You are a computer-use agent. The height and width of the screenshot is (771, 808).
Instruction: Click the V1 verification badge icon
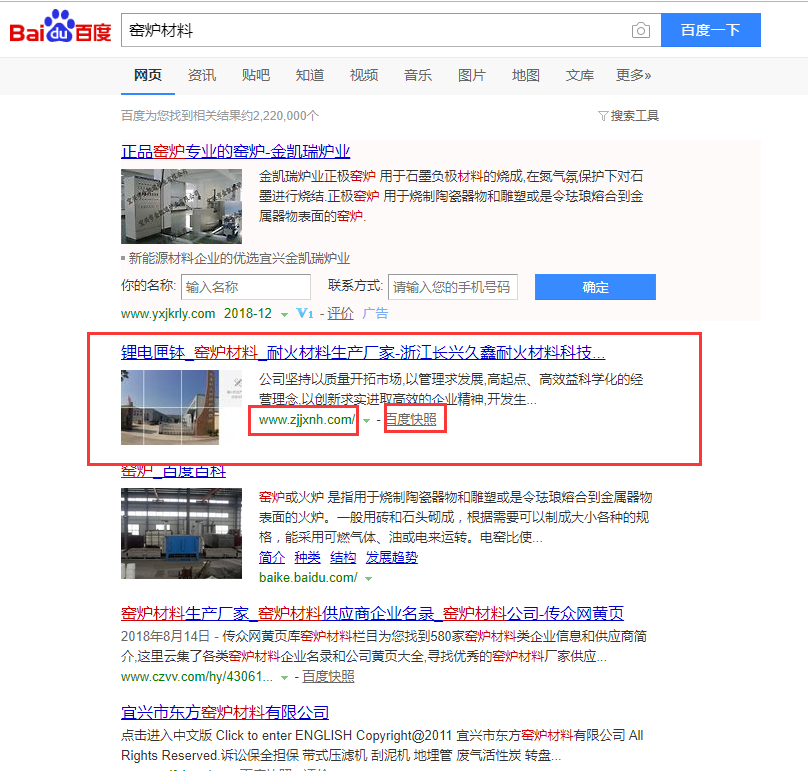[305, 313]
